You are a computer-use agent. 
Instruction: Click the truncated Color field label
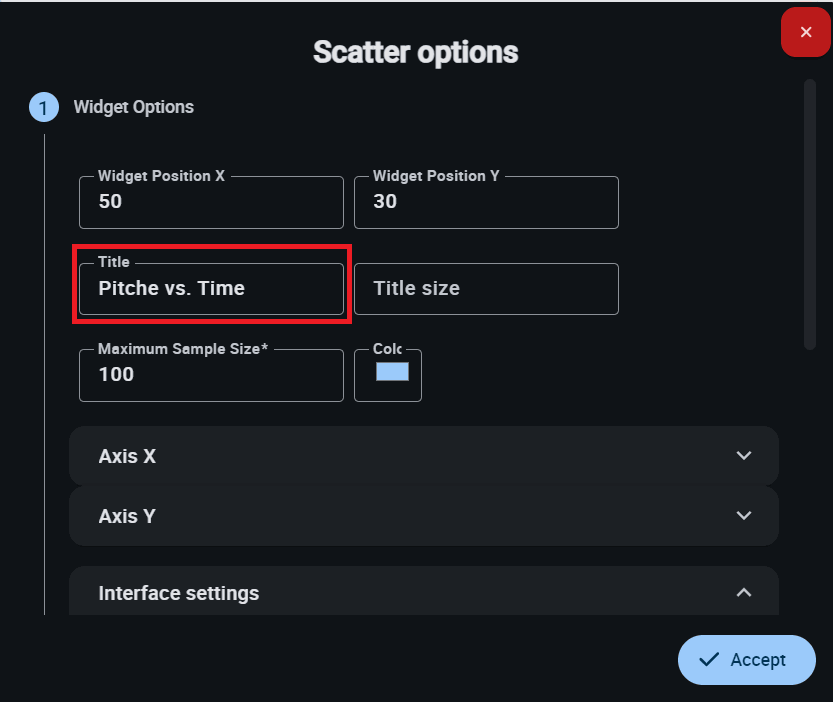(387, 349)
